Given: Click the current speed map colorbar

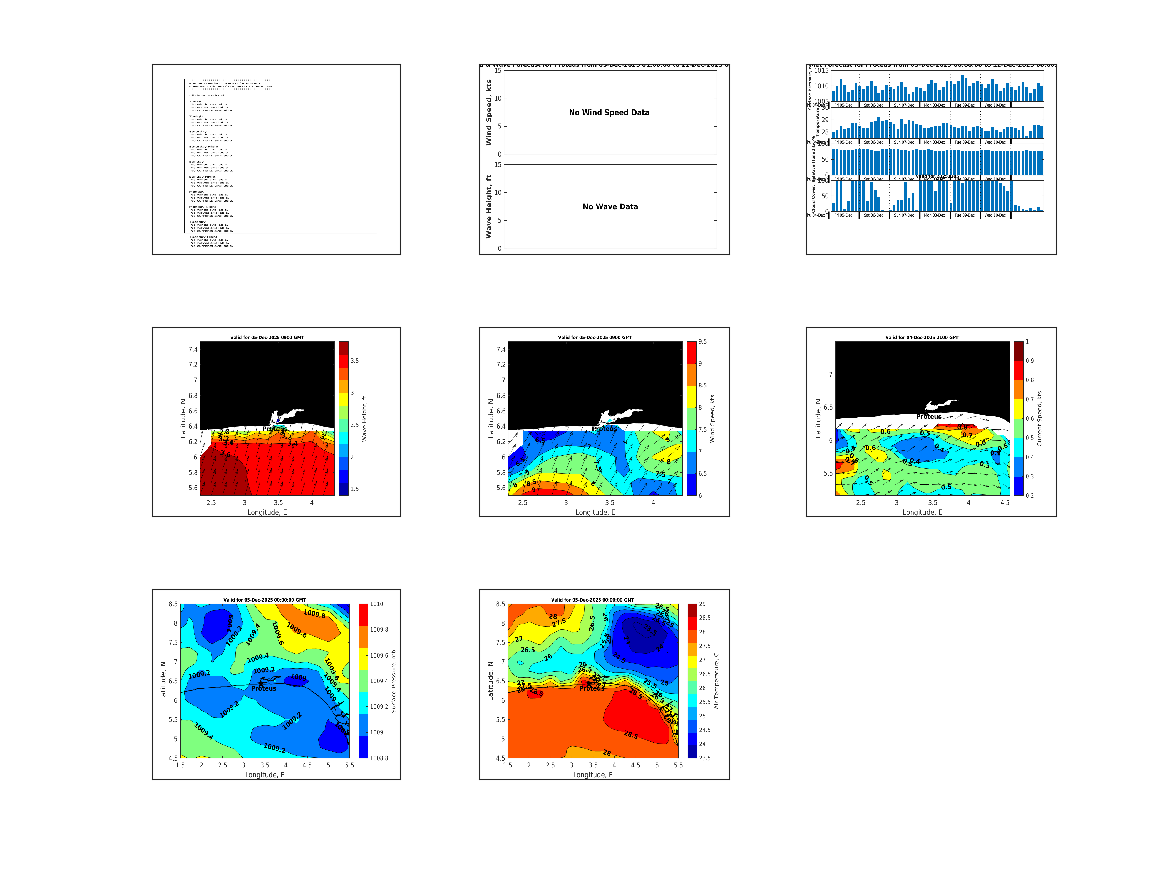Looking at the screenshot, I should [x=1019, y=417].
